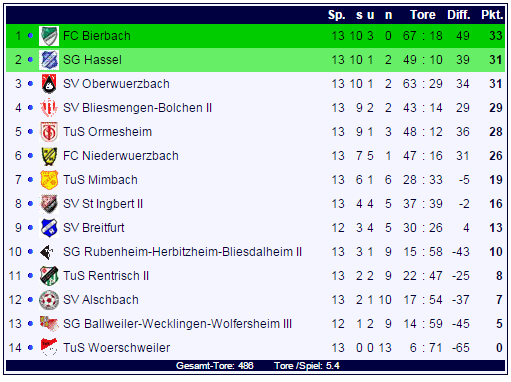
Task: Click the blue dot beside rank 1
Action: tap(30, 36)
